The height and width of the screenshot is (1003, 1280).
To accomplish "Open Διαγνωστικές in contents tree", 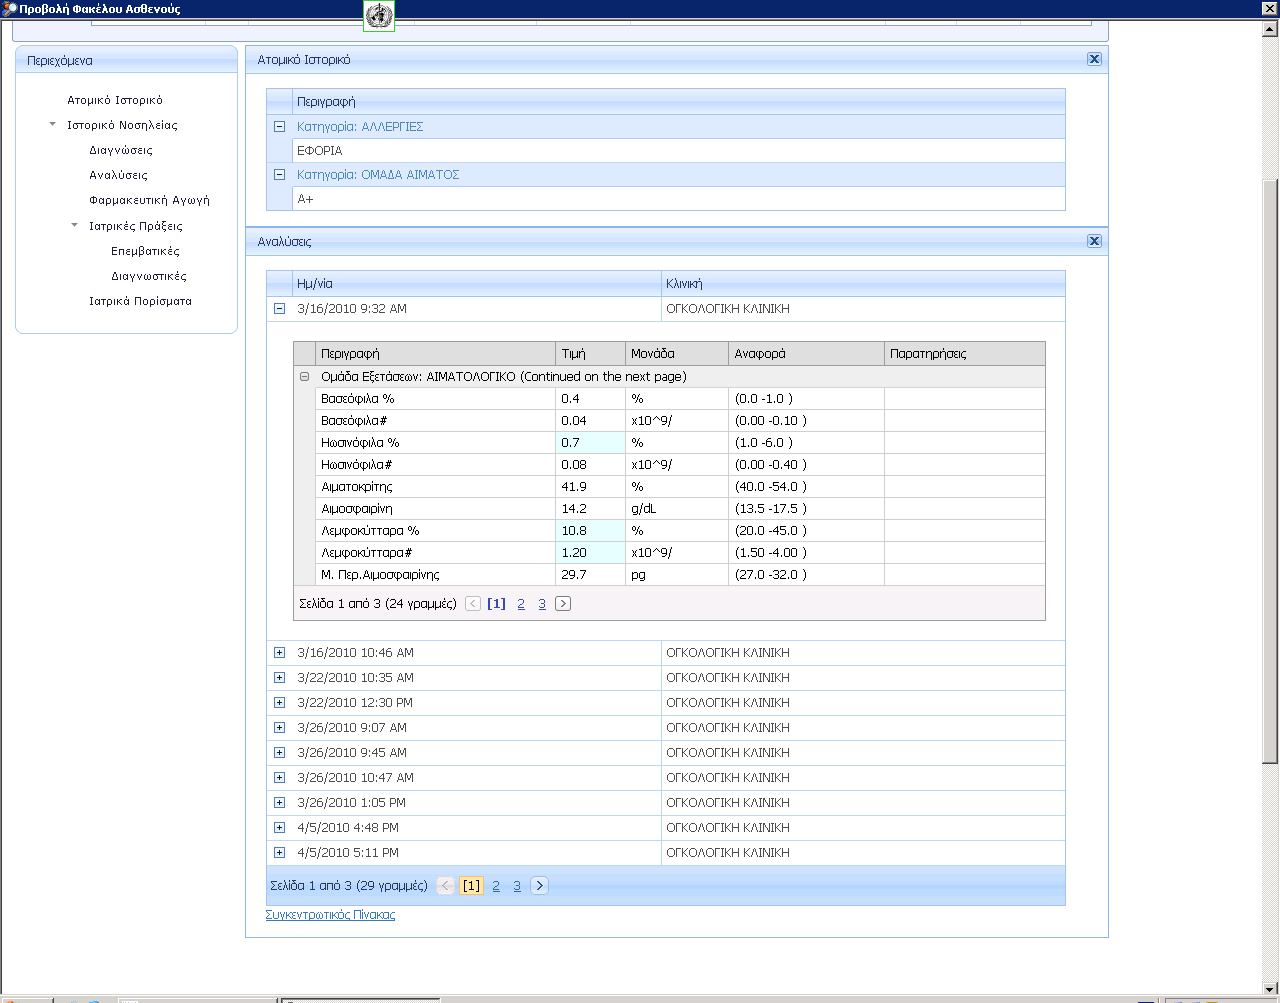I will click(149, 276).
